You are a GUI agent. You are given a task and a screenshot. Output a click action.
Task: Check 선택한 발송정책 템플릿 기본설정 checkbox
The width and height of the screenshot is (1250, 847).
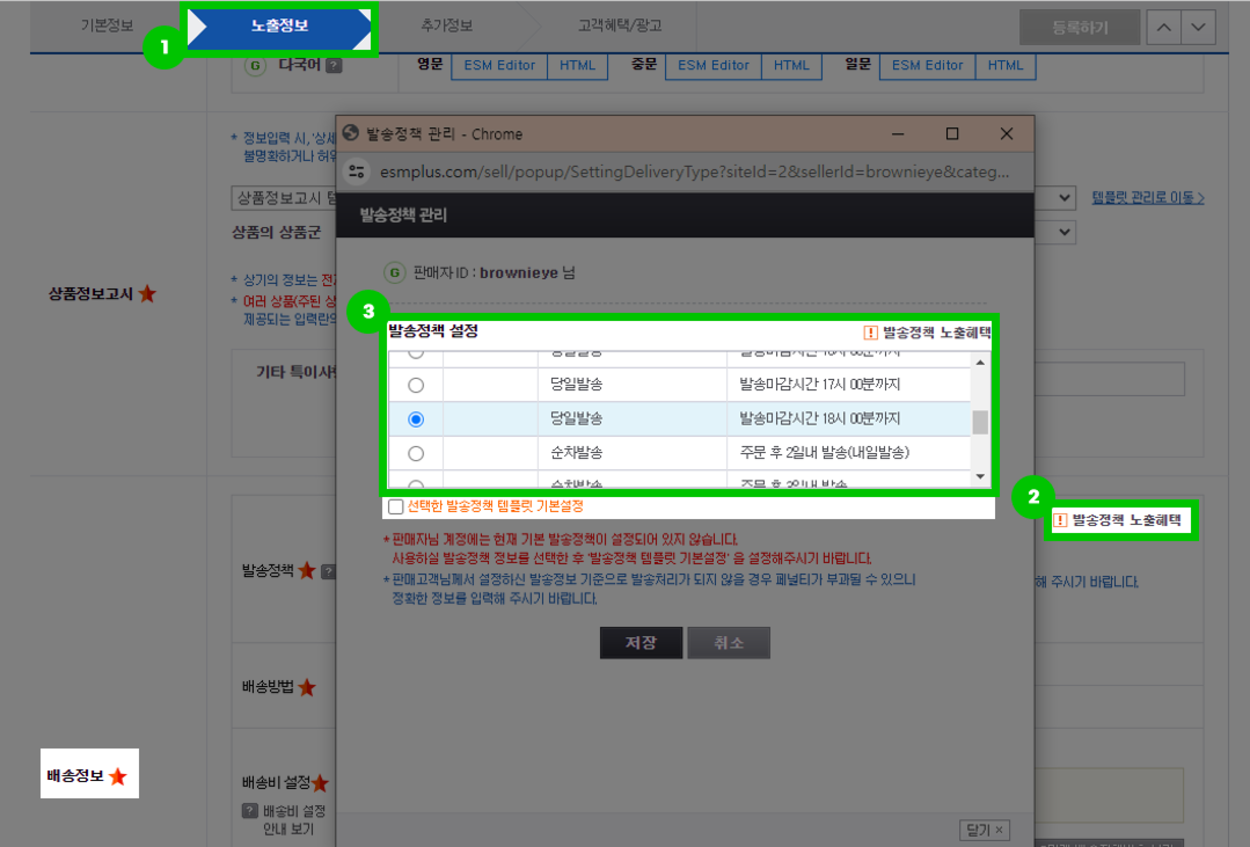pyautogui.click(x=396, y=507)
